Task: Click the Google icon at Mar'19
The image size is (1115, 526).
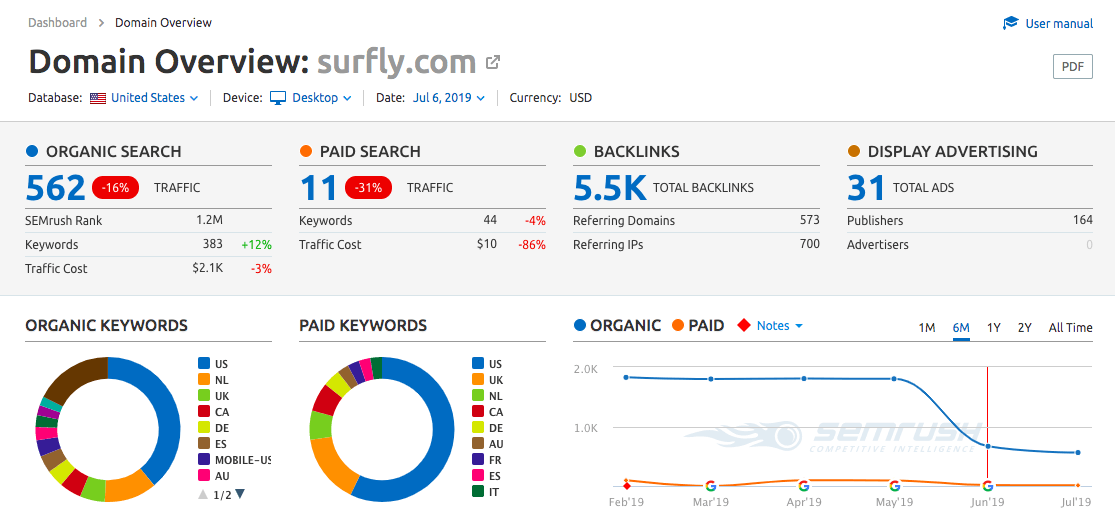Action: click(x=710, y=486)
